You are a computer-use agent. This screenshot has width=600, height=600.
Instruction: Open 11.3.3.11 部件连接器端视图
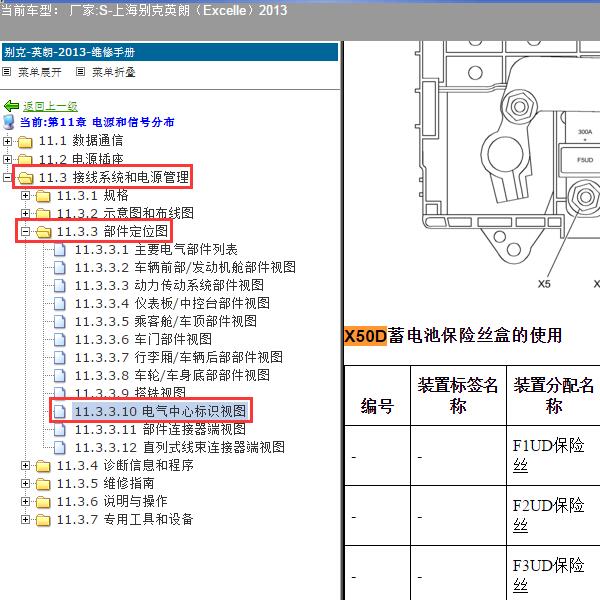[x=160, y=429]
